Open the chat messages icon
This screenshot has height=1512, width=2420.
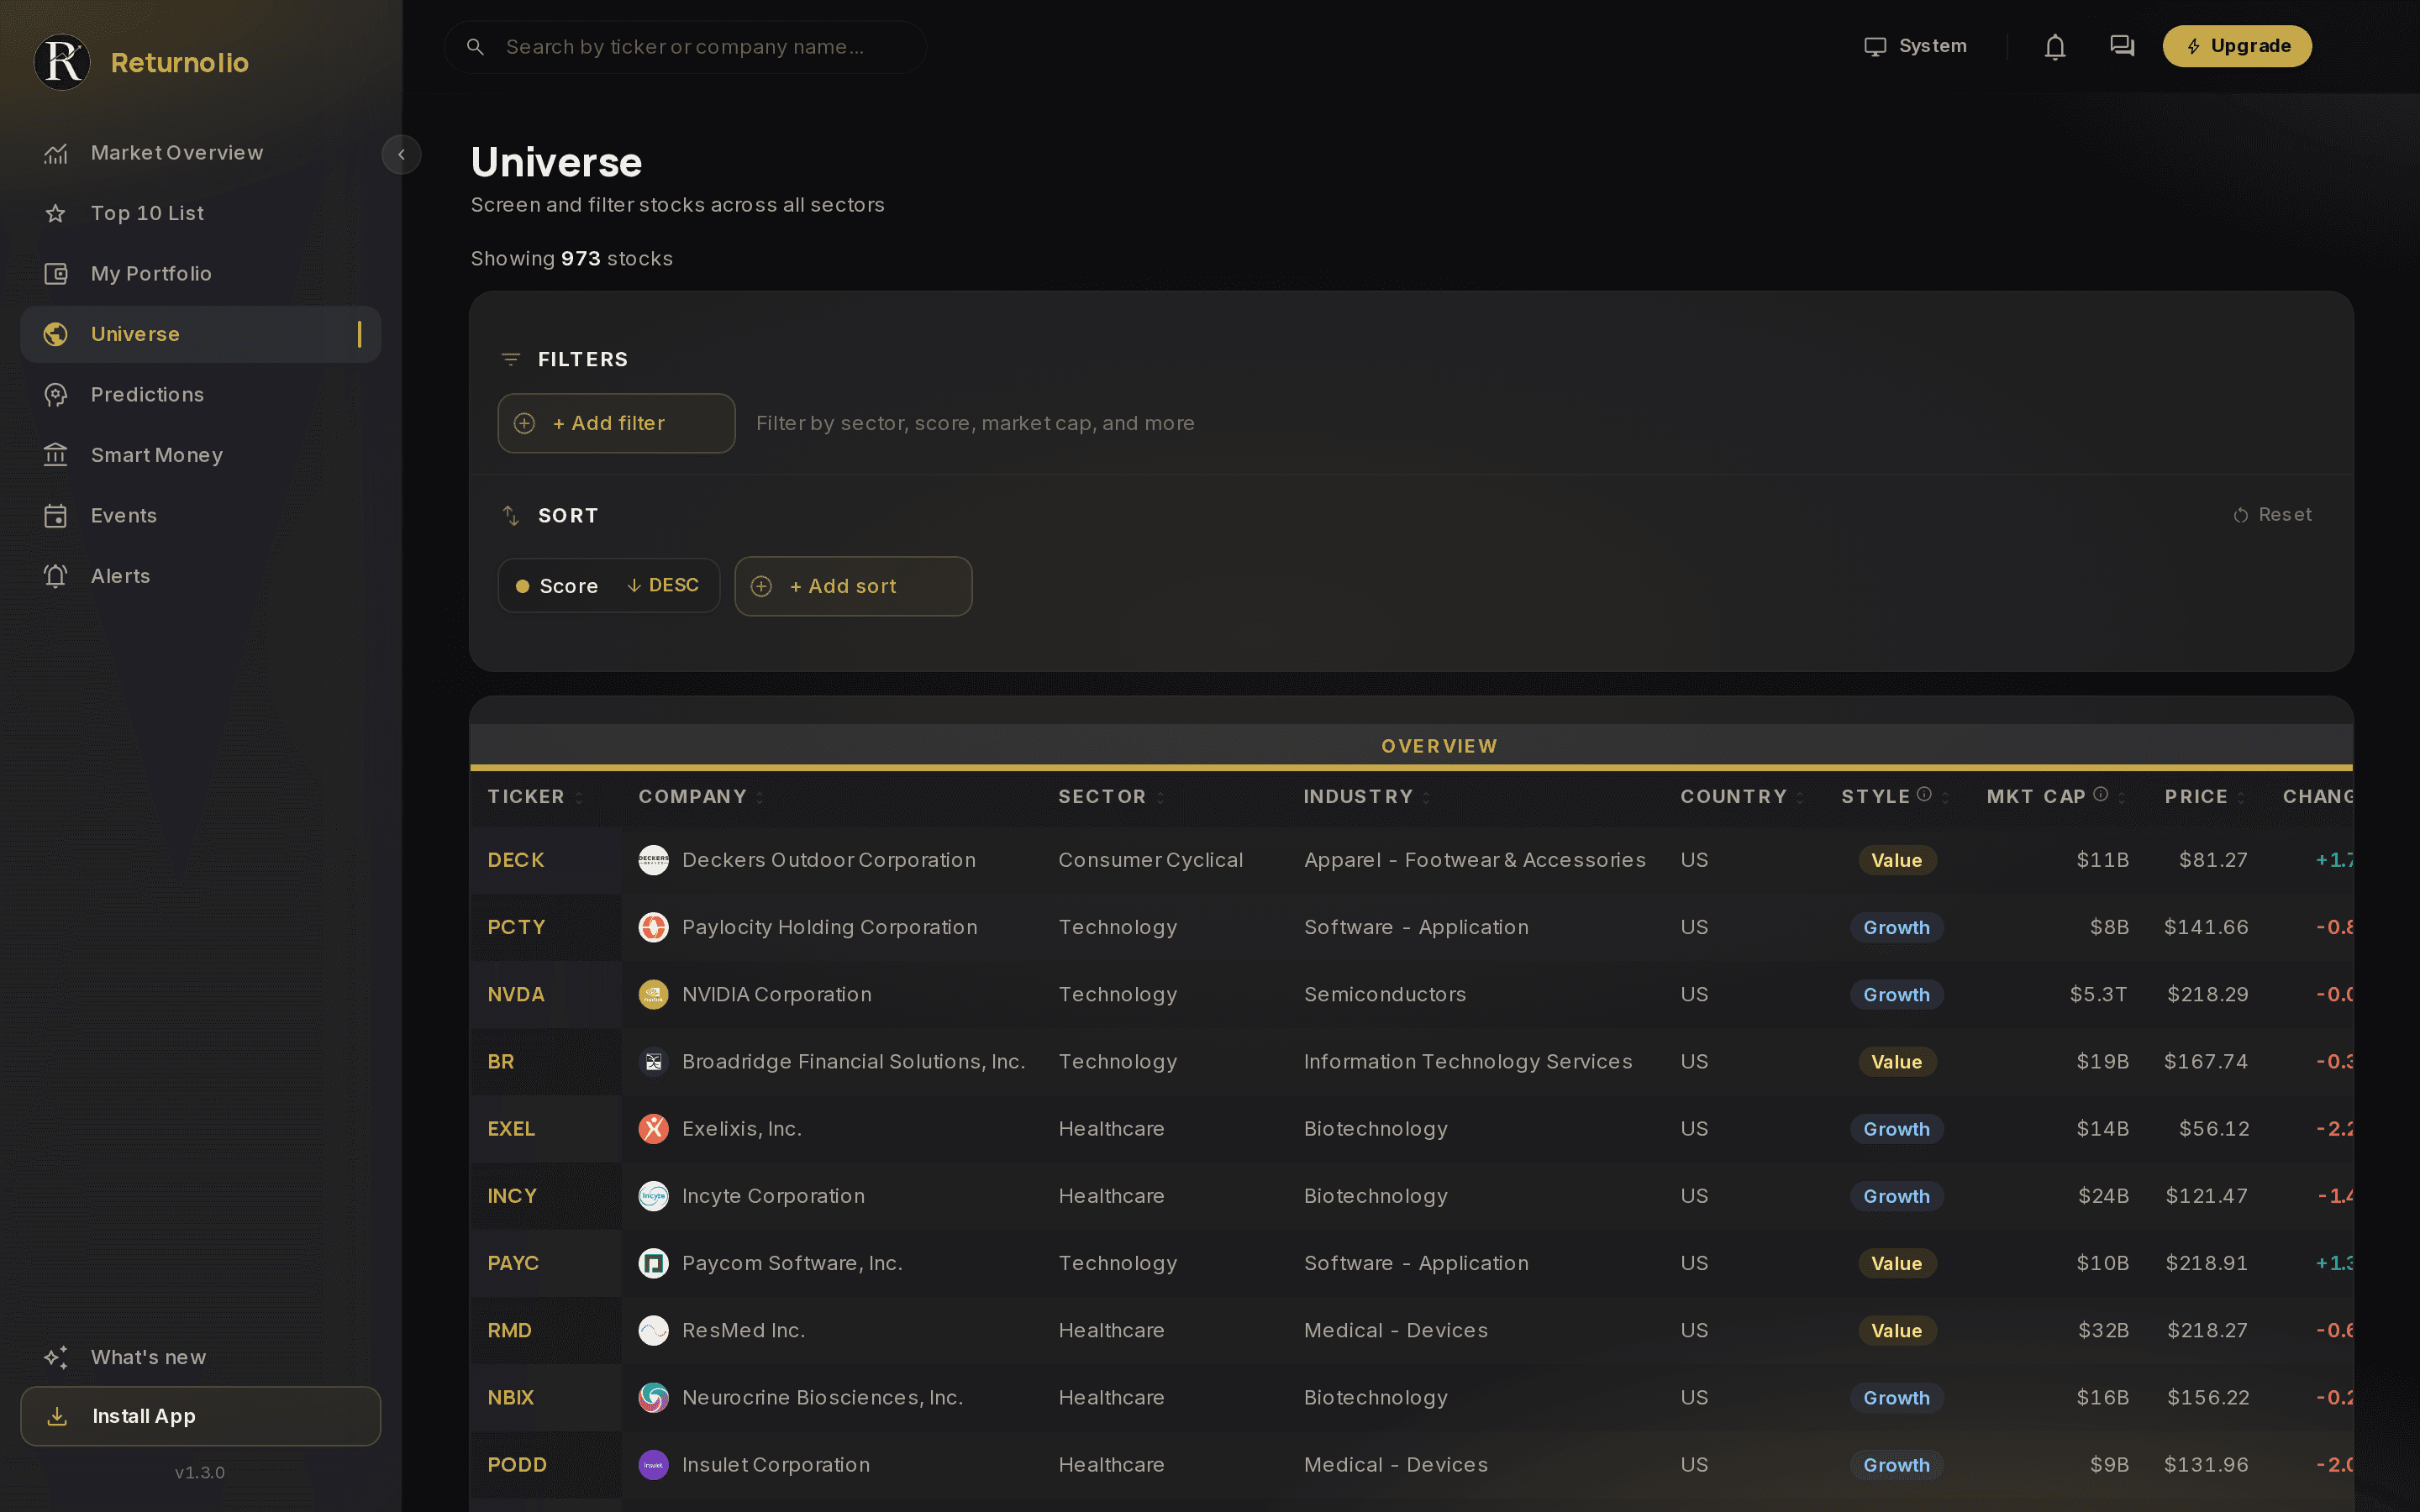[2121, 46]
